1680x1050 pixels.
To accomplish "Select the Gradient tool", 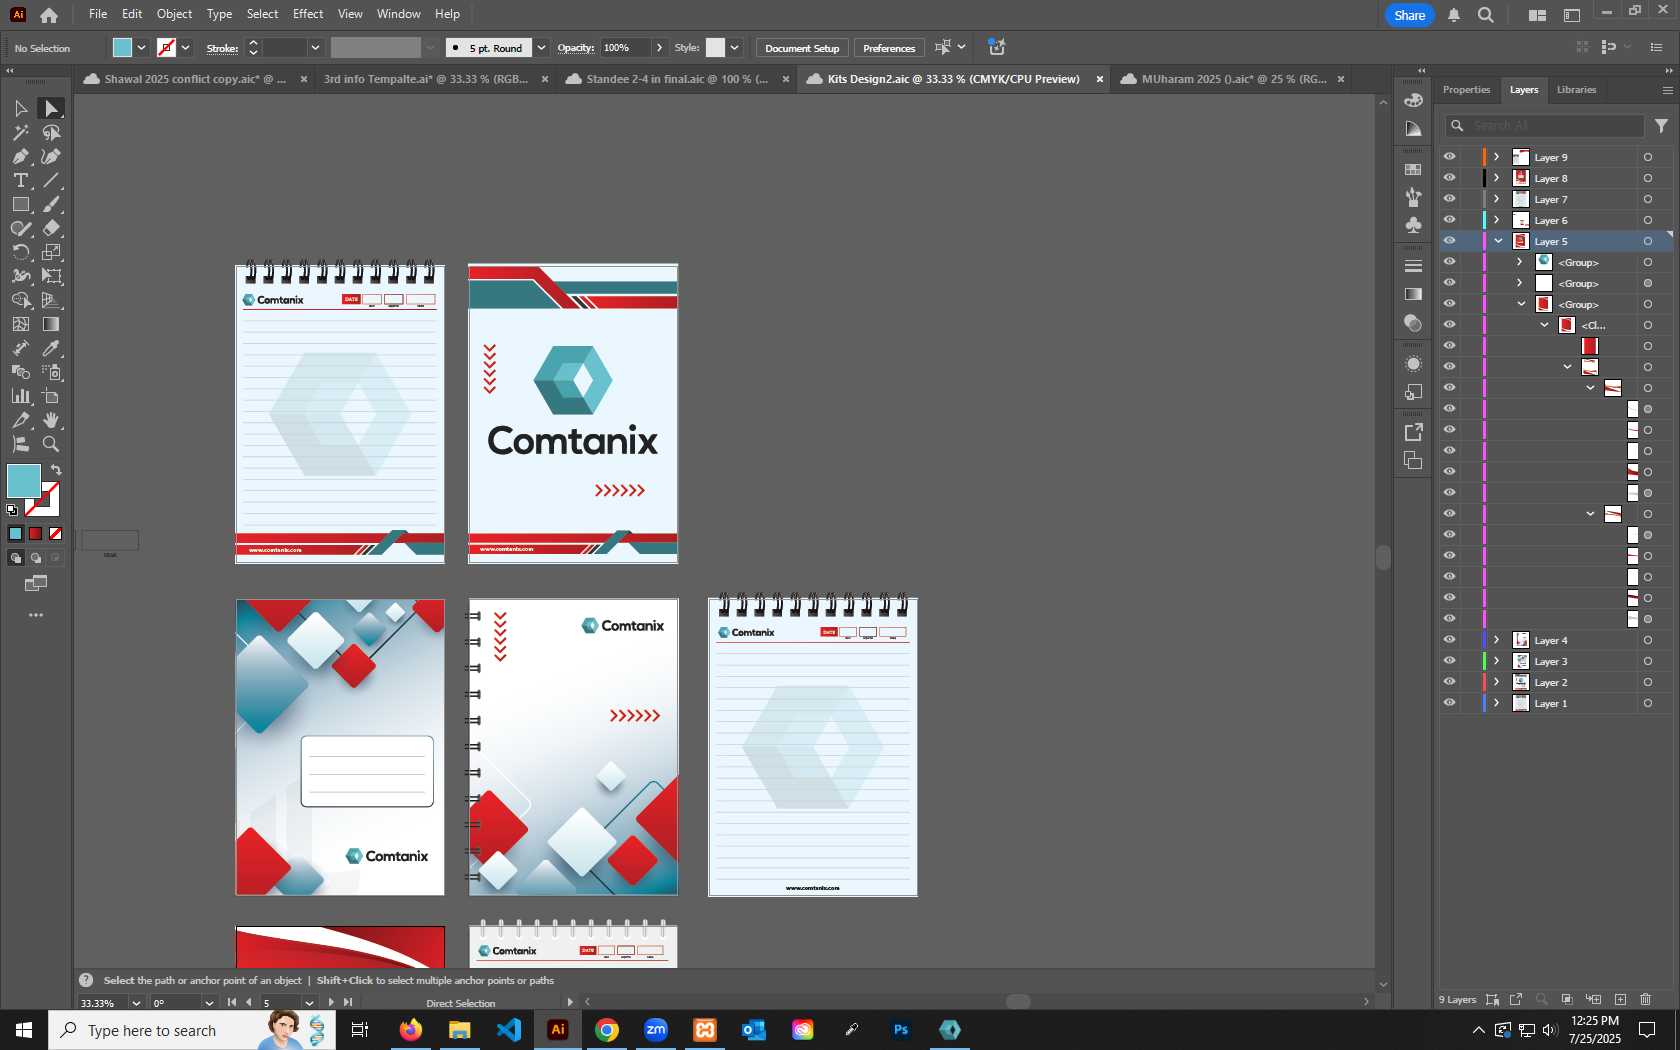I will [x=51, y=324].
